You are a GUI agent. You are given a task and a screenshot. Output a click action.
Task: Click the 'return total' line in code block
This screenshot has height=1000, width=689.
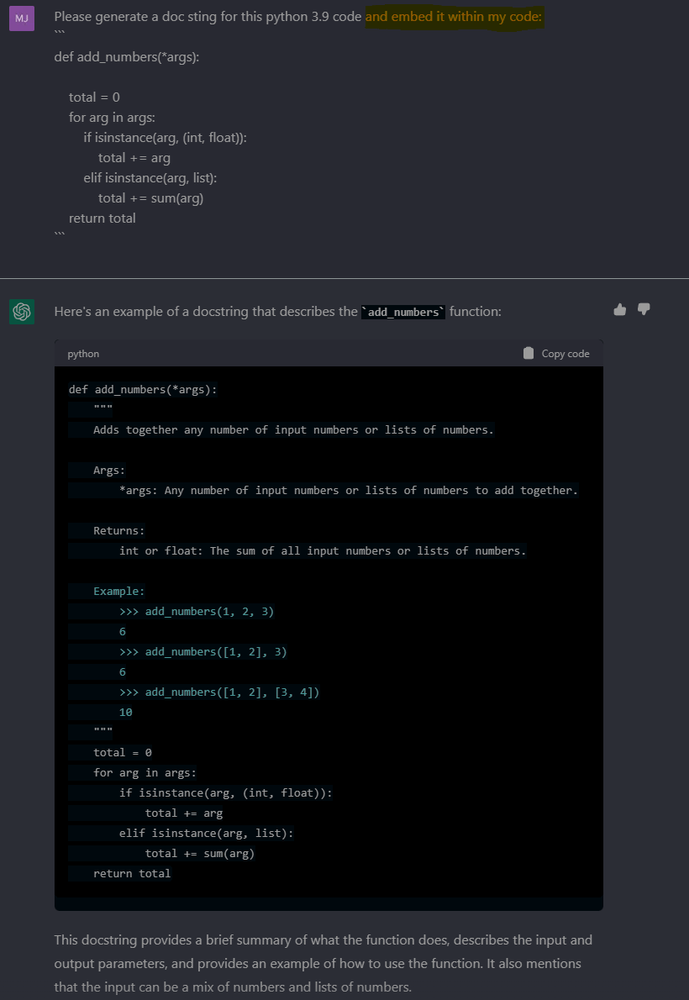tap(132, 874)
